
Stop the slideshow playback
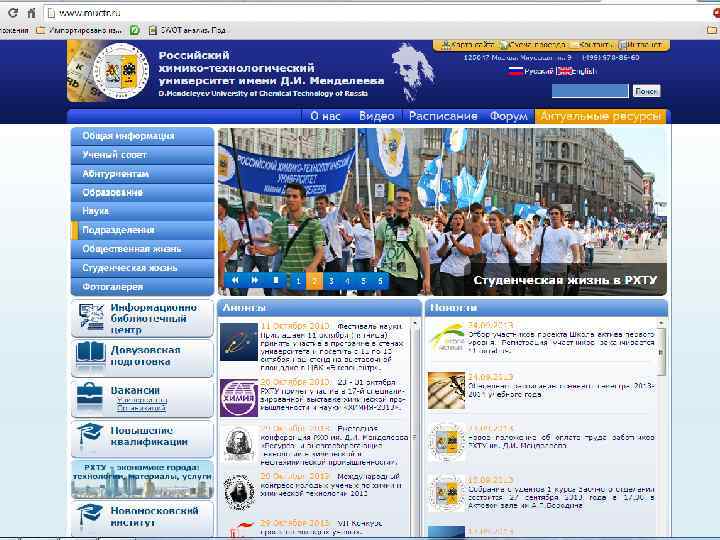(276, 280)
